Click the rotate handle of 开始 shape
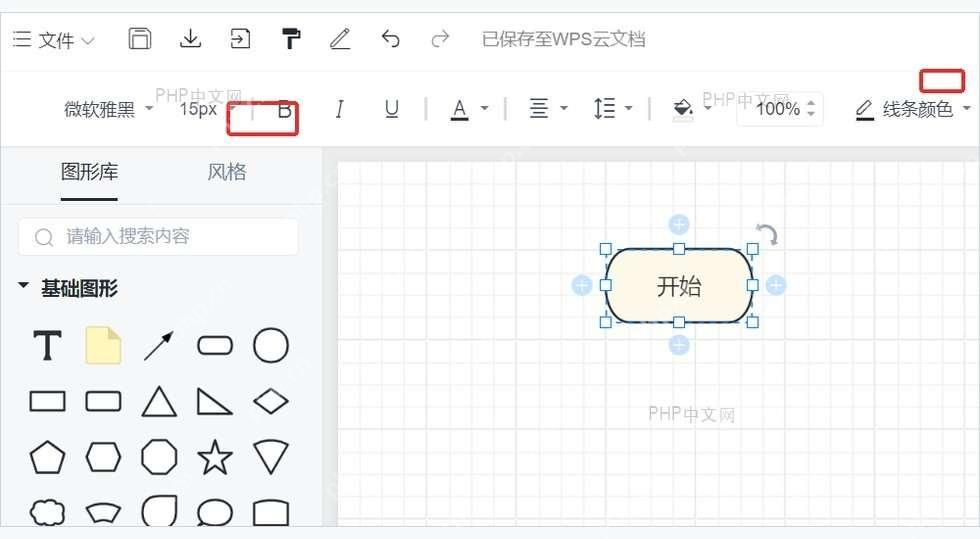The height and width of the screenshot is (539, 980). coord(768,234)
